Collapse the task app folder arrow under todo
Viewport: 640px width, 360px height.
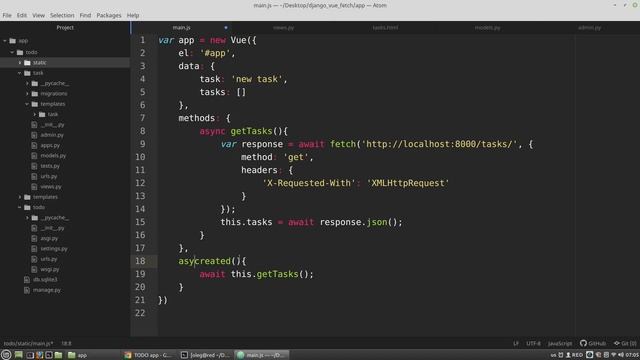pos(20,73)
